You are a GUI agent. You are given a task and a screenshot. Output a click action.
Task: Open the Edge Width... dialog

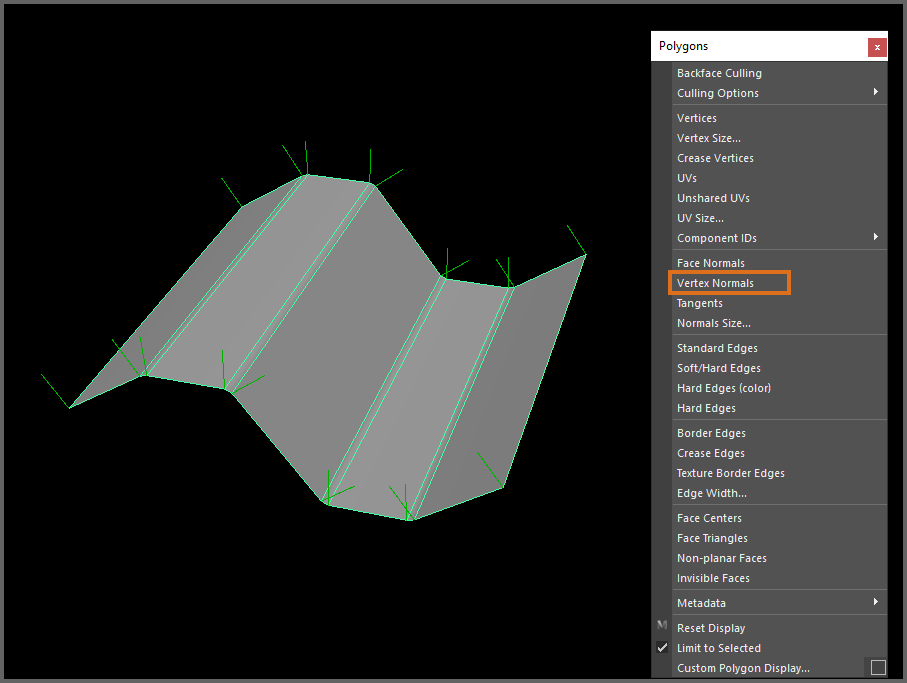711,493
